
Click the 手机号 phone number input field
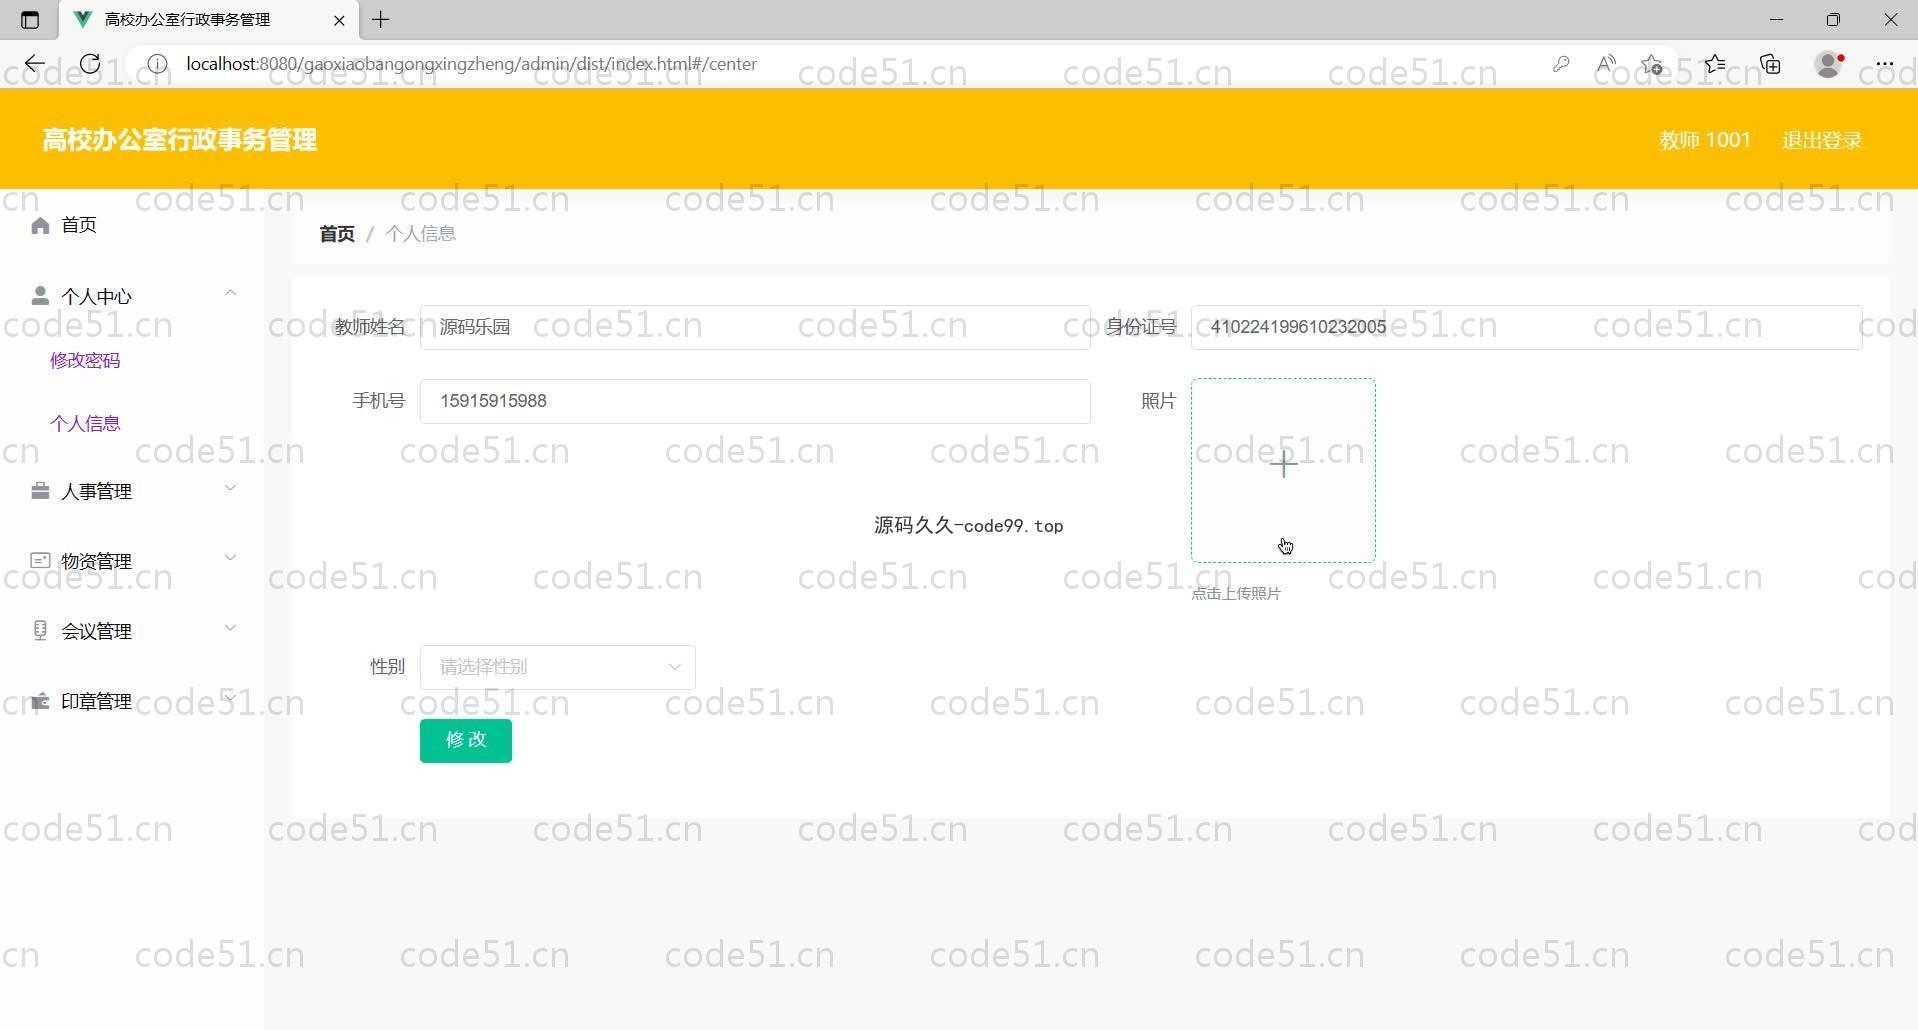pyautogui.click(x=755, y=401)
